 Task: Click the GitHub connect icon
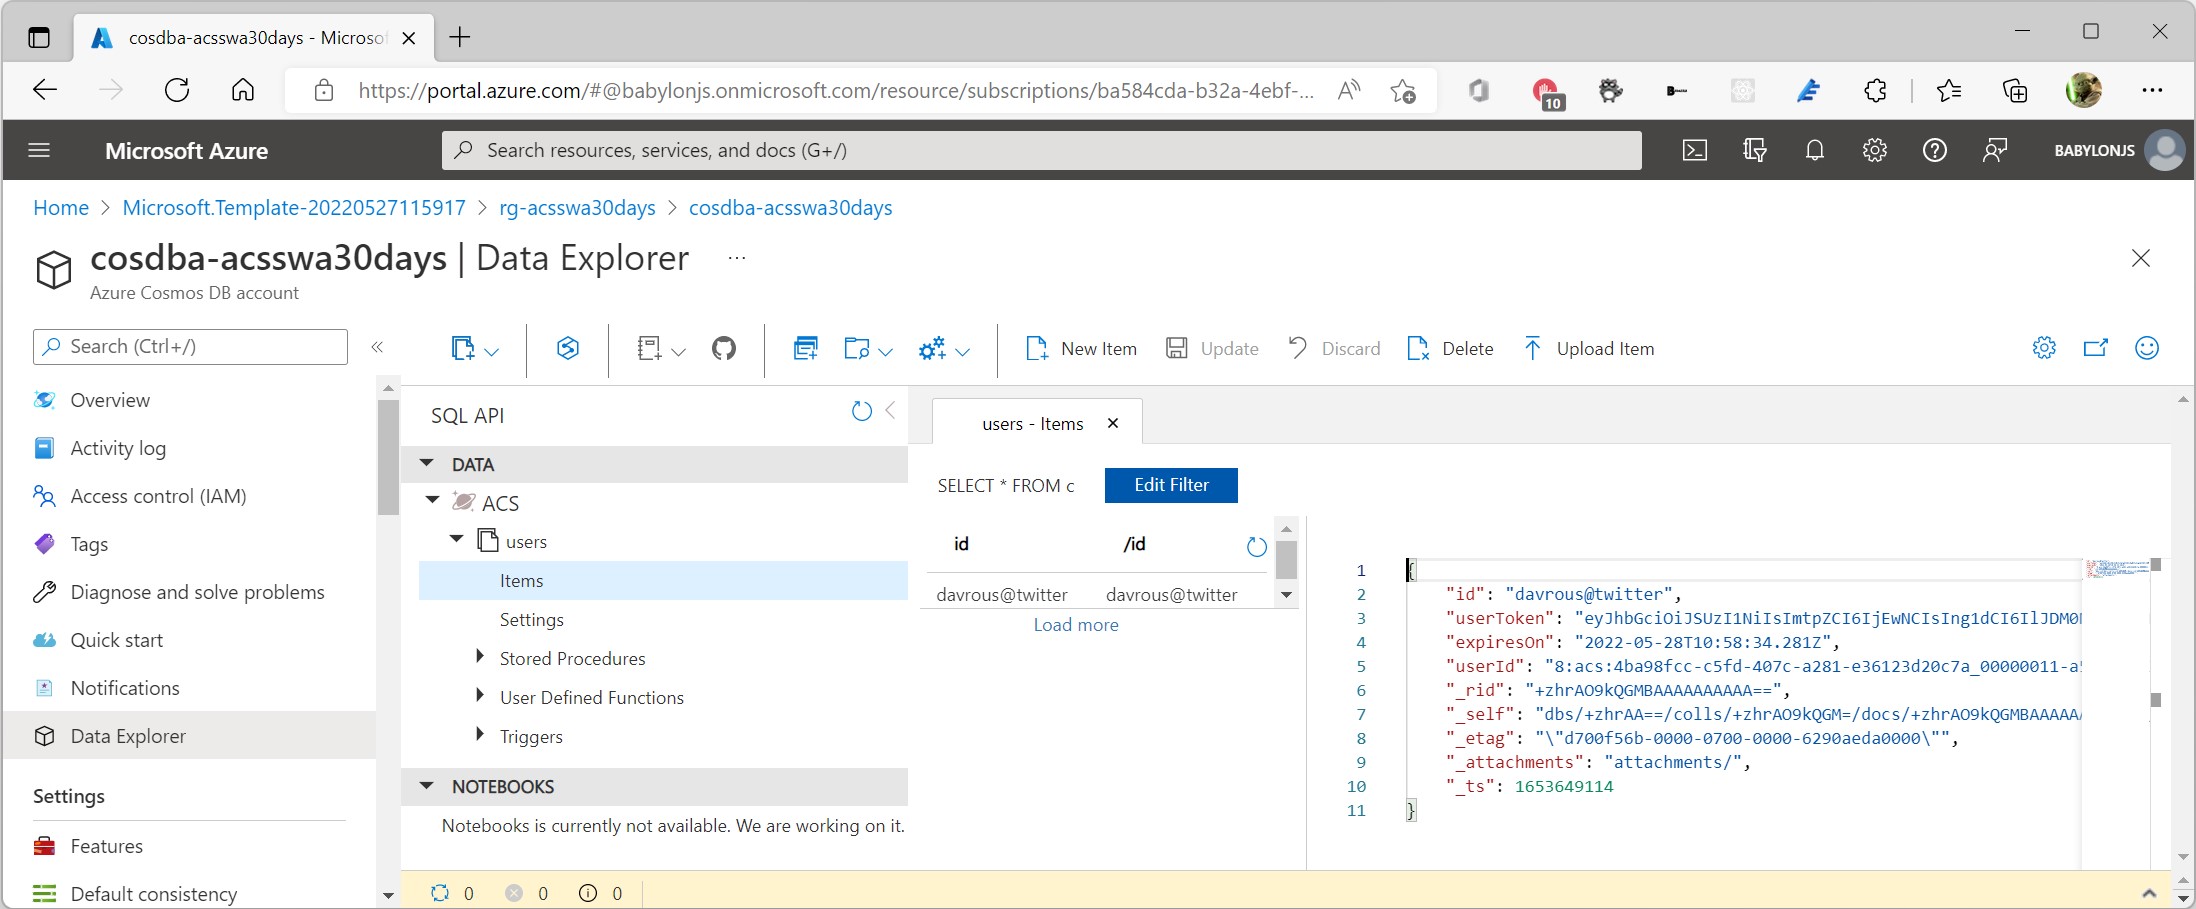pos(724,348)
